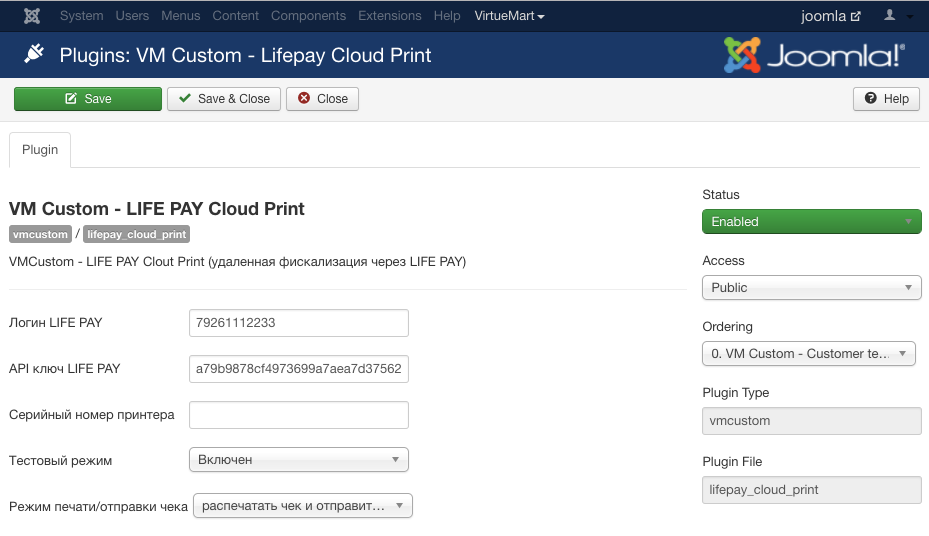Expand the VirtueMart dropdown menu
Image resolution: width=929 pixels, height=536 pixels.
point(510,16)
